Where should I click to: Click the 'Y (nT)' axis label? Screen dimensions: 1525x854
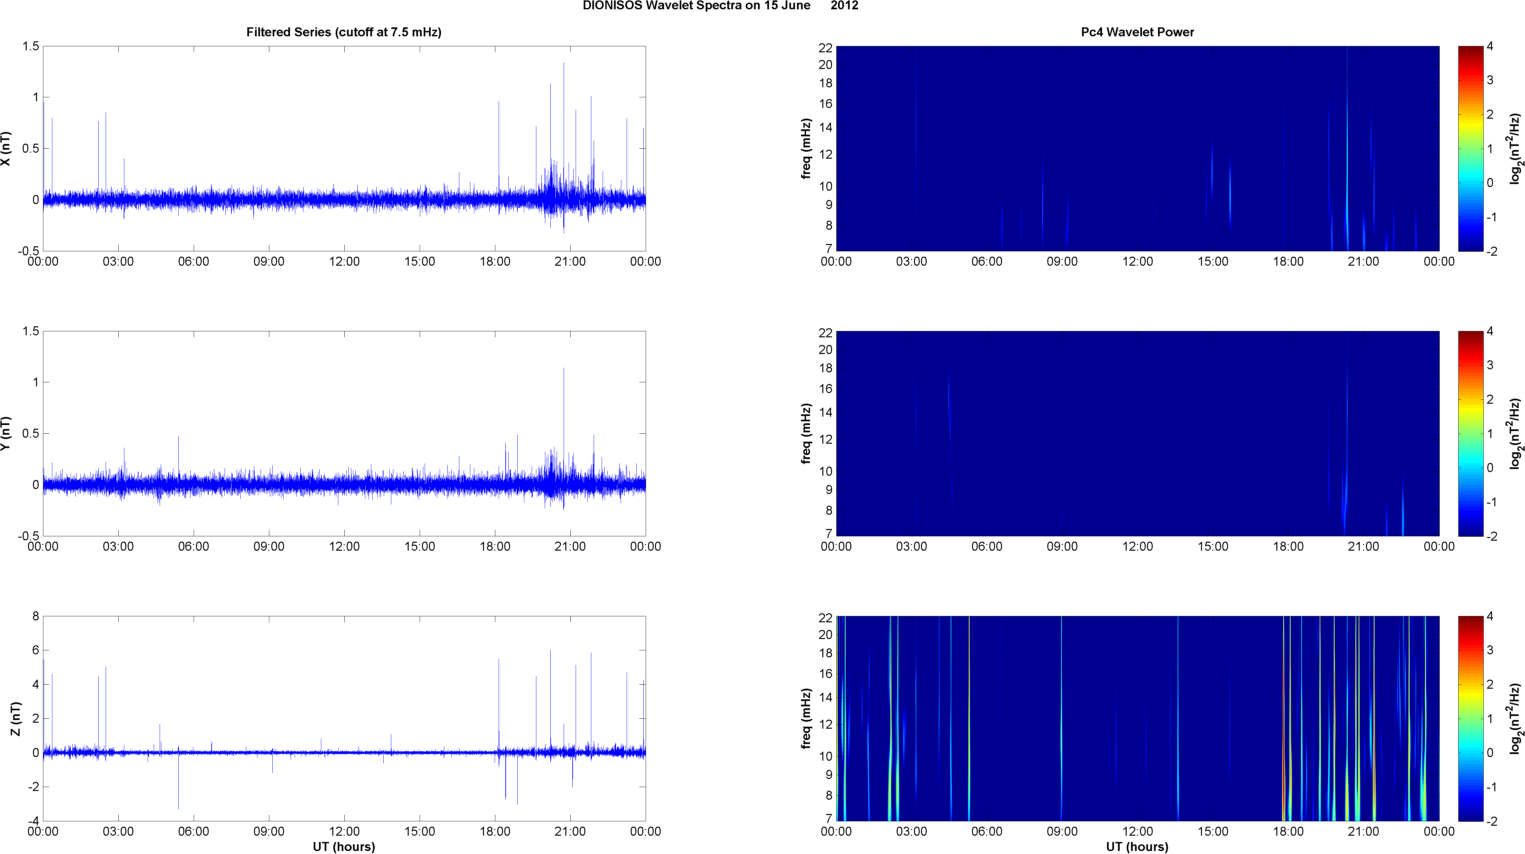point(6,434)
